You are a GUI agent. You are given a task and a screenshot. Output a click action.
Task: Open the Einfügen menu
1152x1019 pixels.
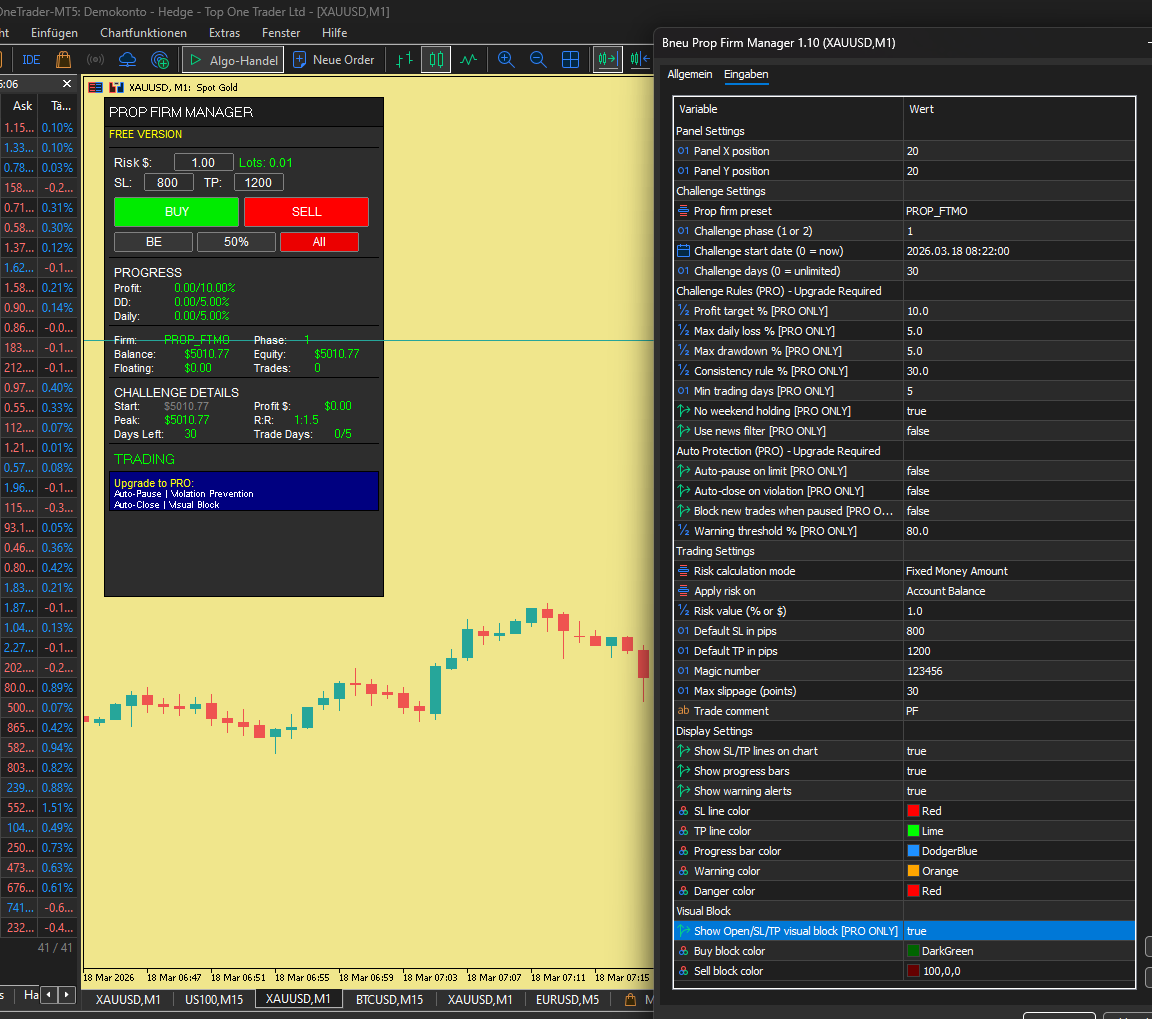point(54,33)
